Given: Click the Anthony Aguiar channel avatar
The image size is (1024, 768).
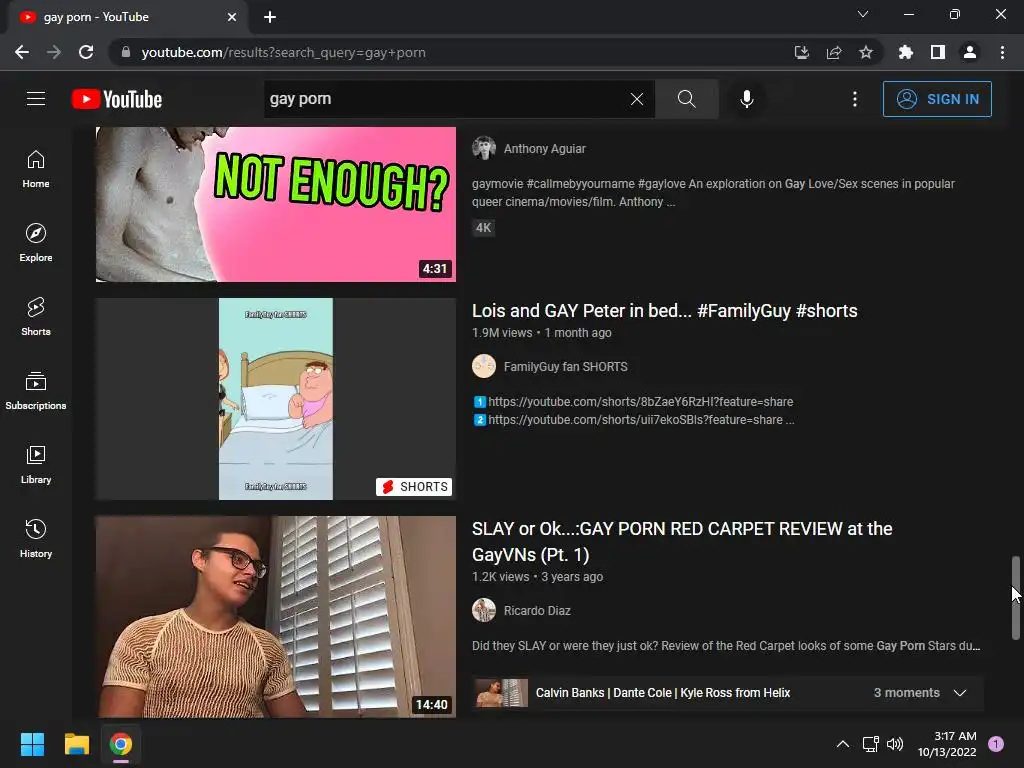Looking at the screenshot, I should click(x=484, y=148).
